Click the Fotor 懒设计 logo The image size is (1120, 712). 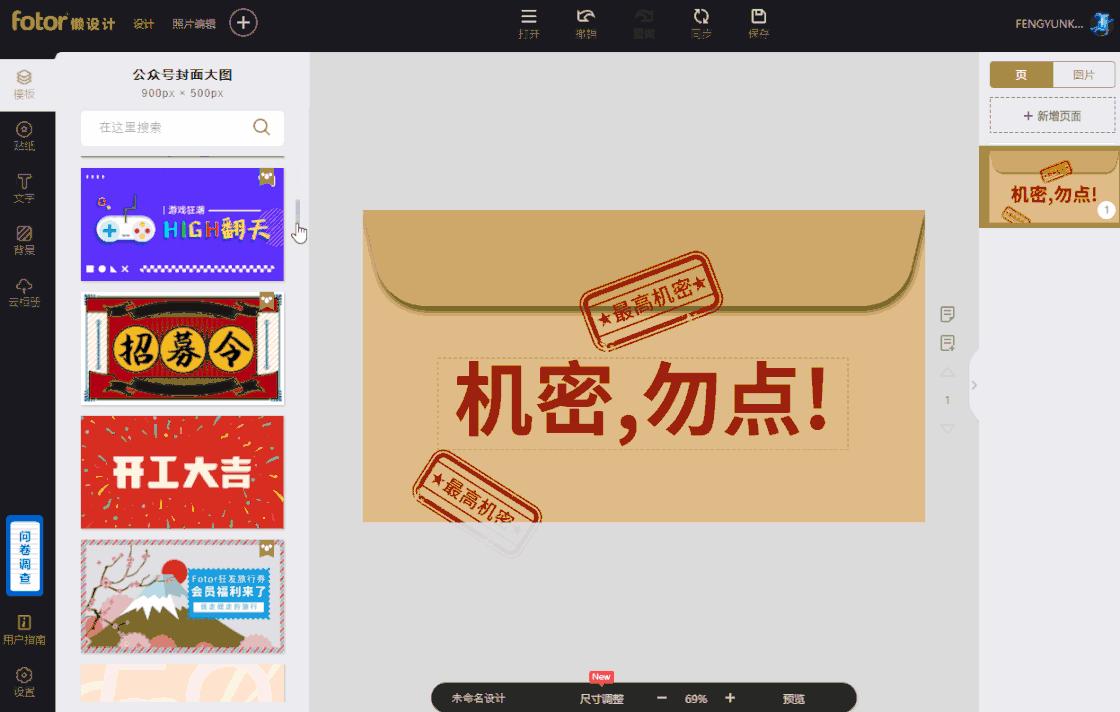[x=63, y=21]
